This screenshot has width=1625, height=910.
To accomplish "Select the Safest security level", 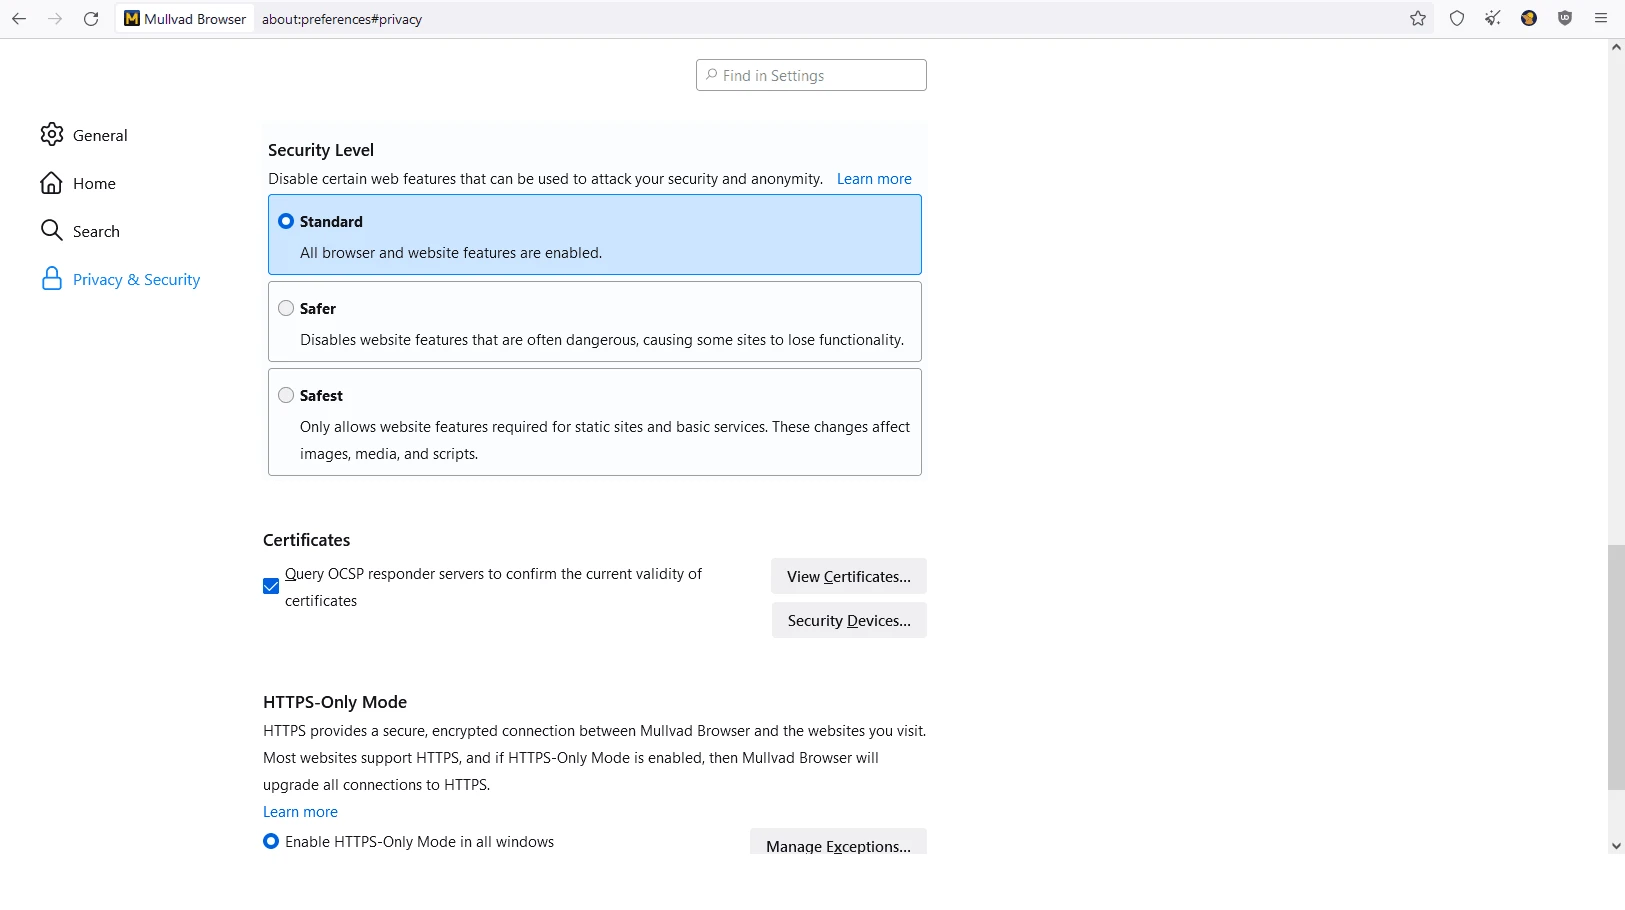I will (x=286, y=395).
